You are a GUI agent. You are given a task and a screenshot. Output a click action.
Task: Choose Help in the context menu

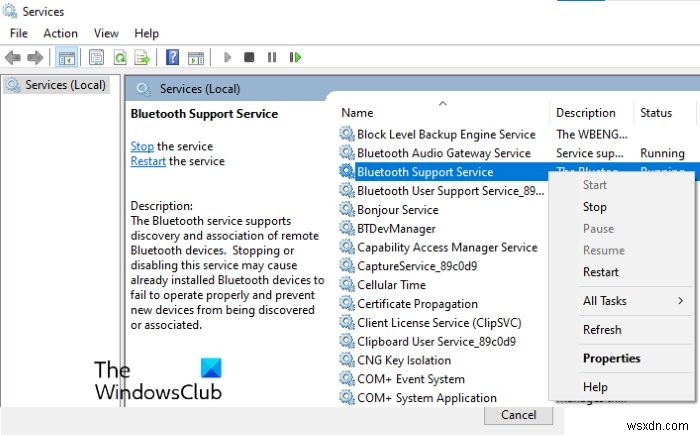pyautogui.click(x=595, y=387)
